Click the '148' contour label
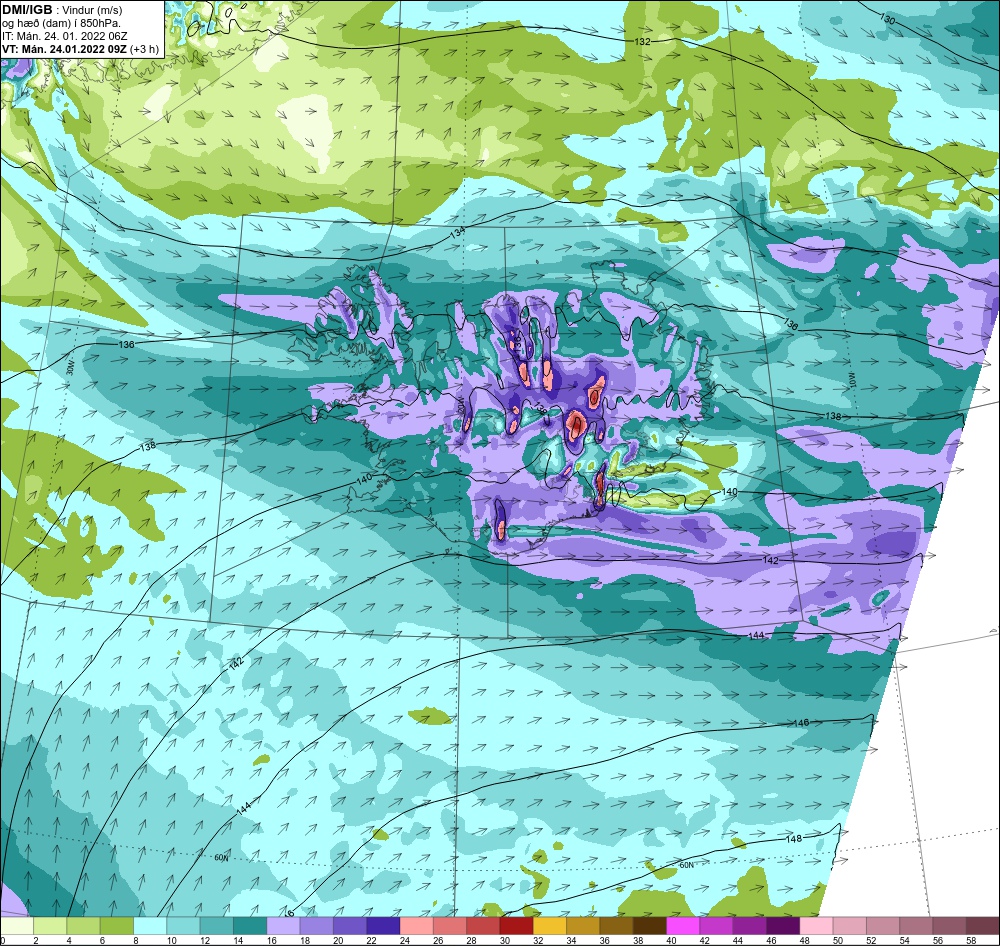Image resolution: width=1000 pixels, height=946 pixels. (x=793, y=839)
